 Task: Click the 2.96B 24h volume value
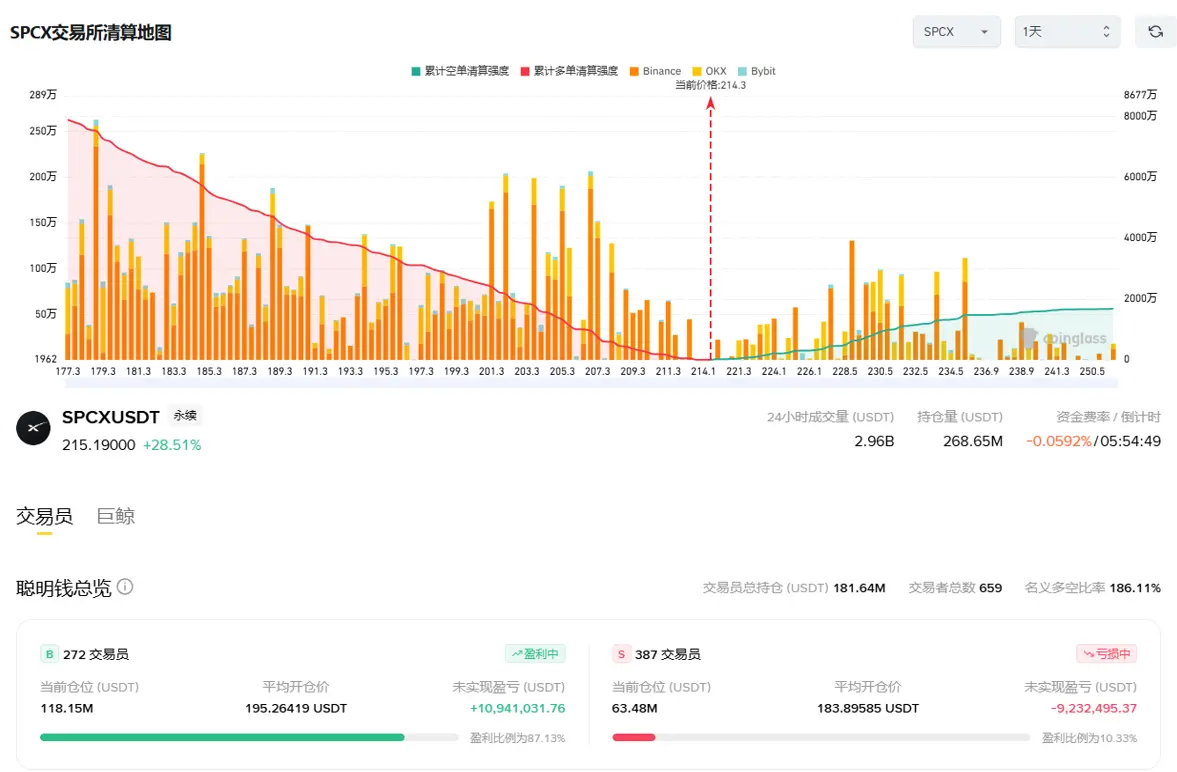click(x=874, y=441)
